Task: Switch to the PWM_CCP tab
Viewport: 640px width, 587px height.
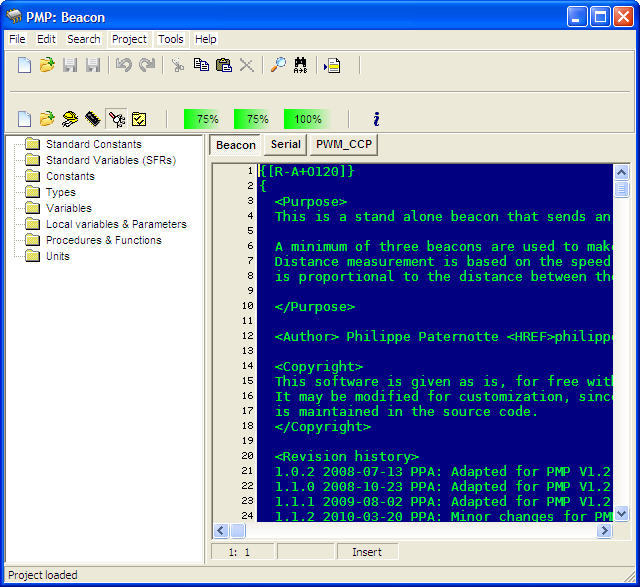Action: (344, 145)
